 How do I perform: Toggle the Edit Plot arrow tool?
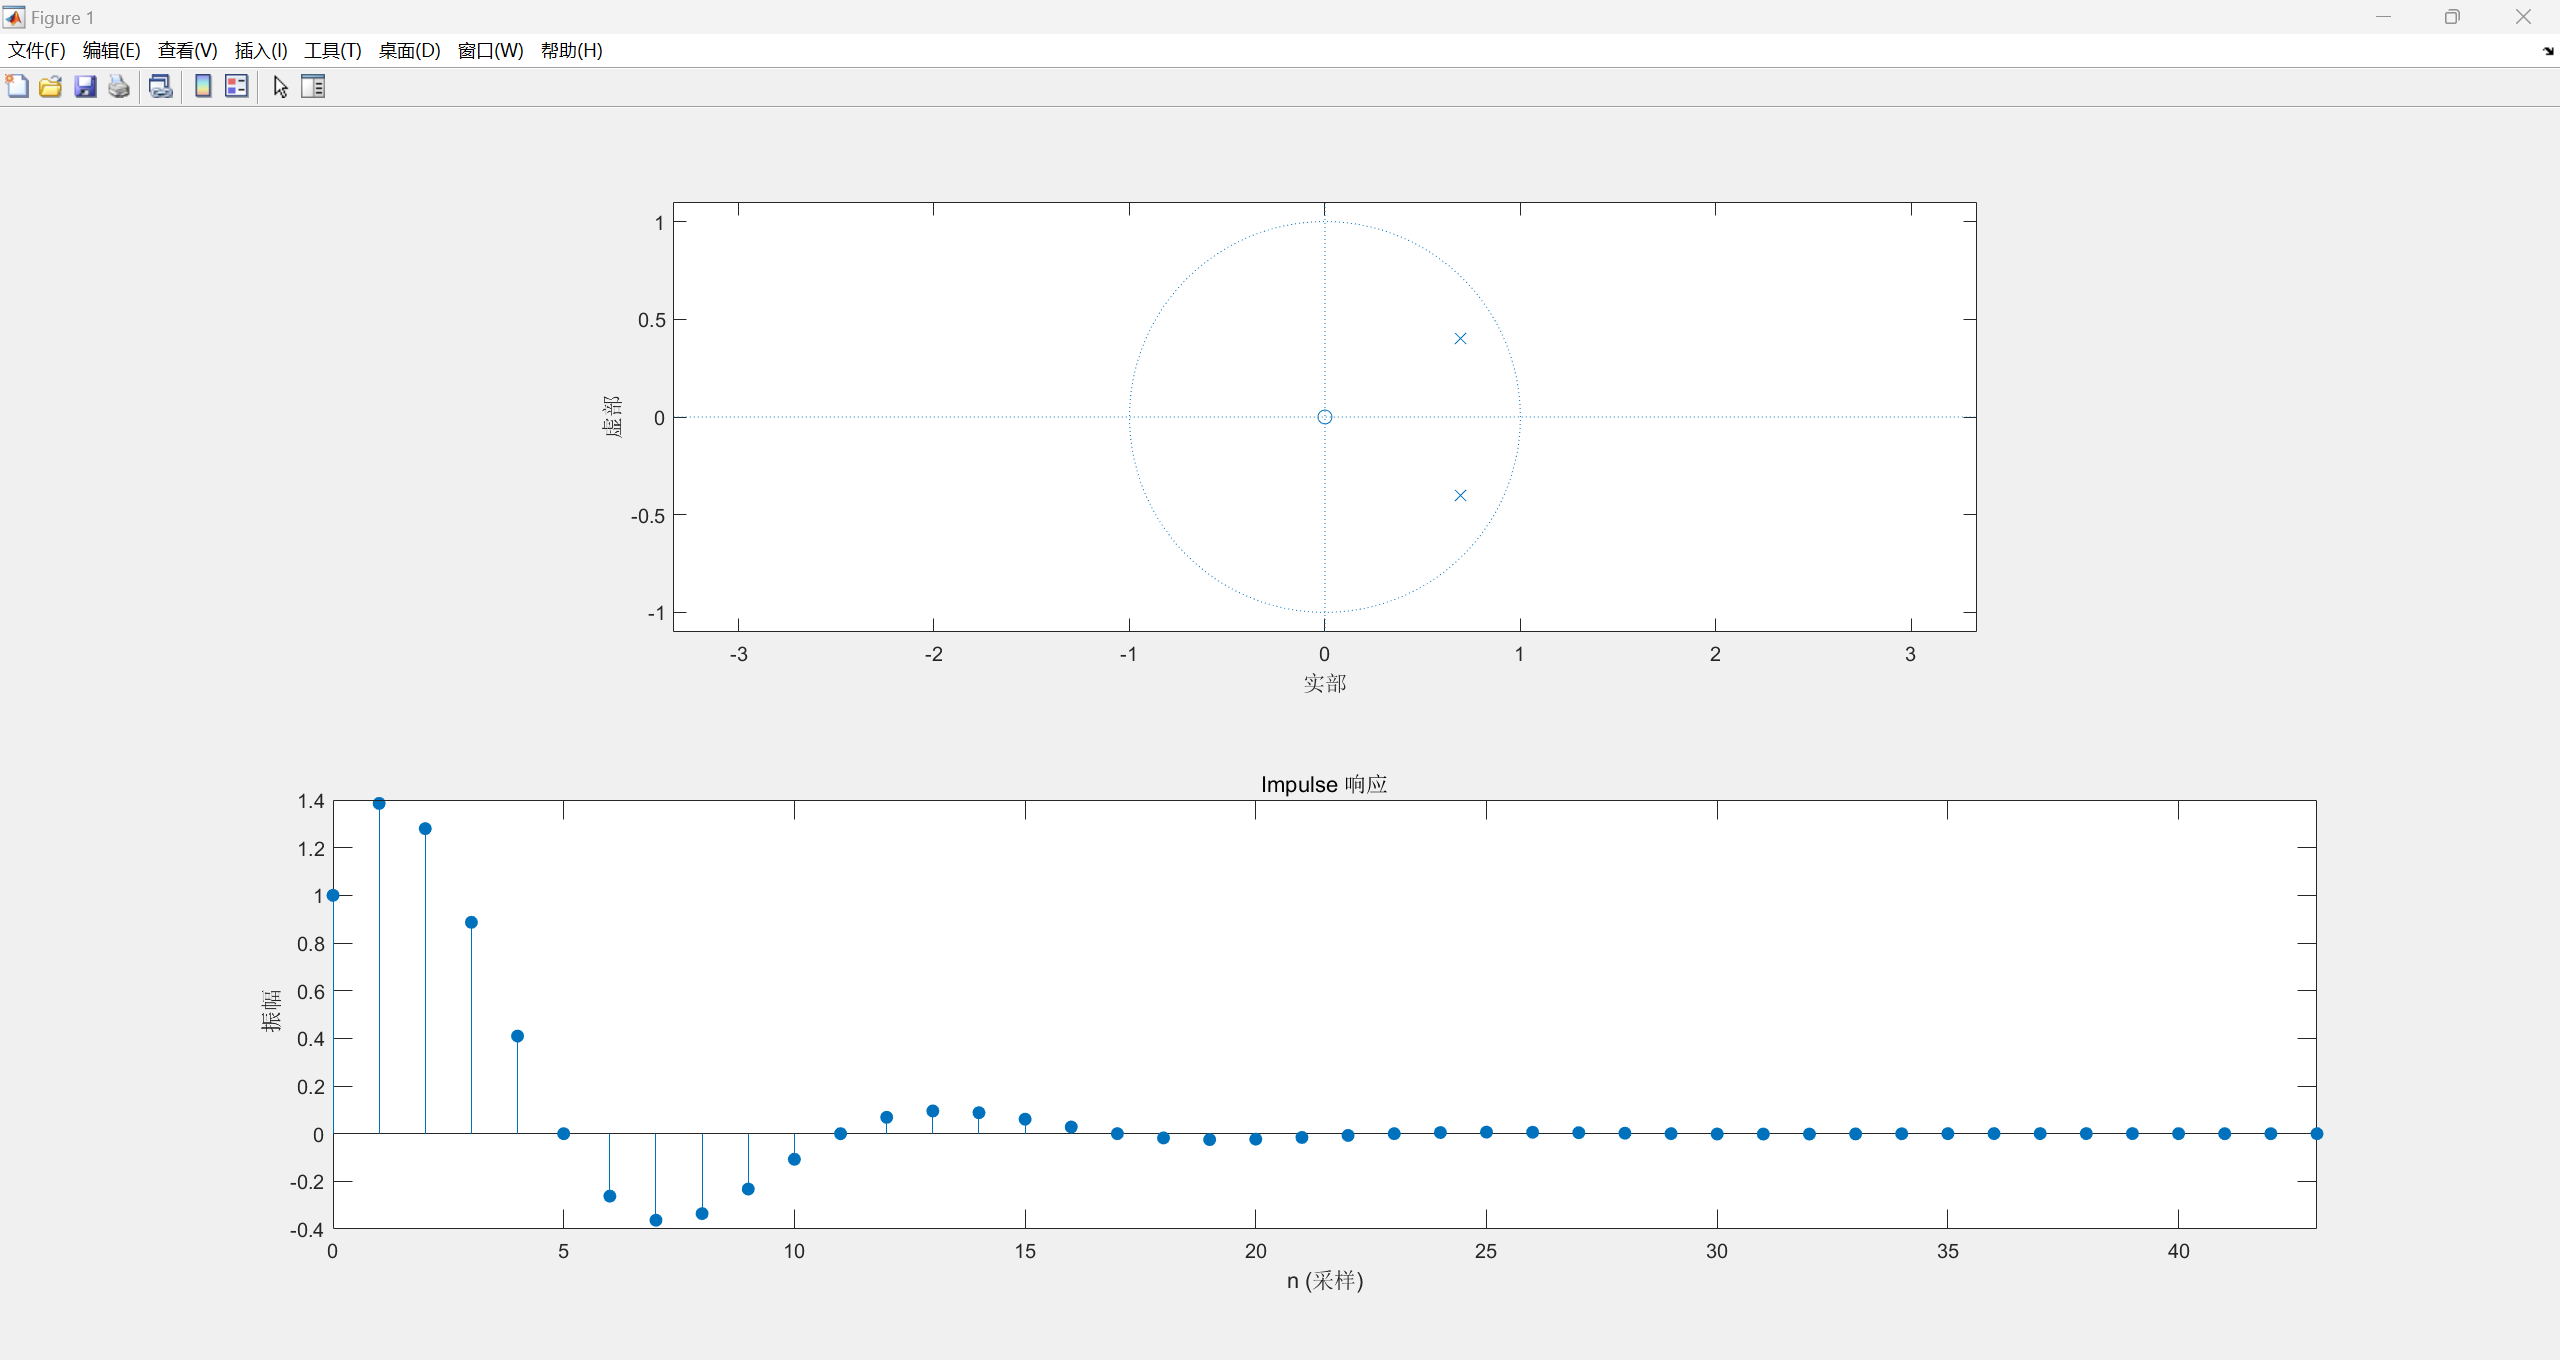[x=280, y=87]
